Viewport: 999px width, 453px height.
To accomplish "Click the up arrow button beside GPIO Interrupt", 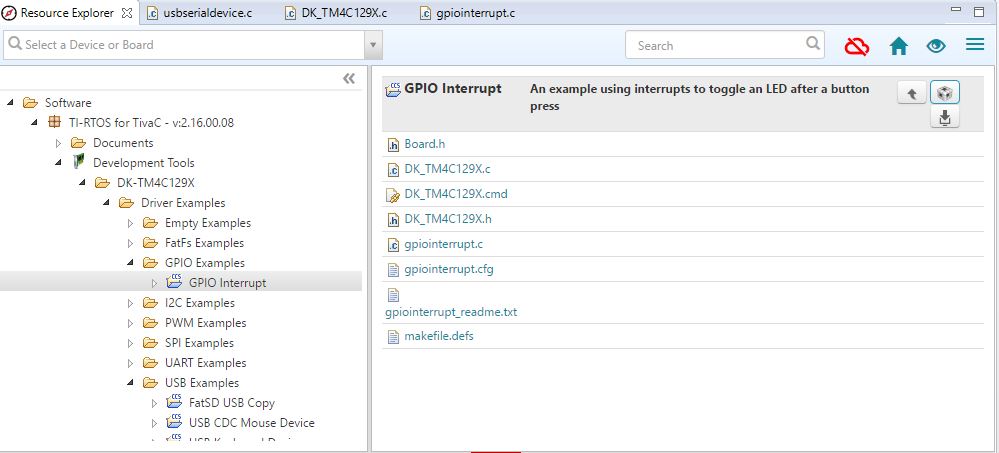I will 912,94.
